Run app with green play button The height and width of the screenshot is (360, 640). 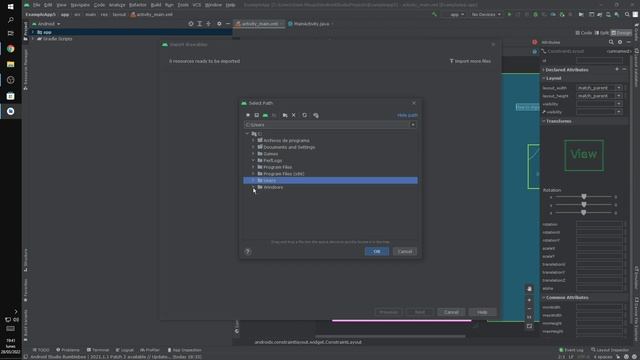[509, 14]
